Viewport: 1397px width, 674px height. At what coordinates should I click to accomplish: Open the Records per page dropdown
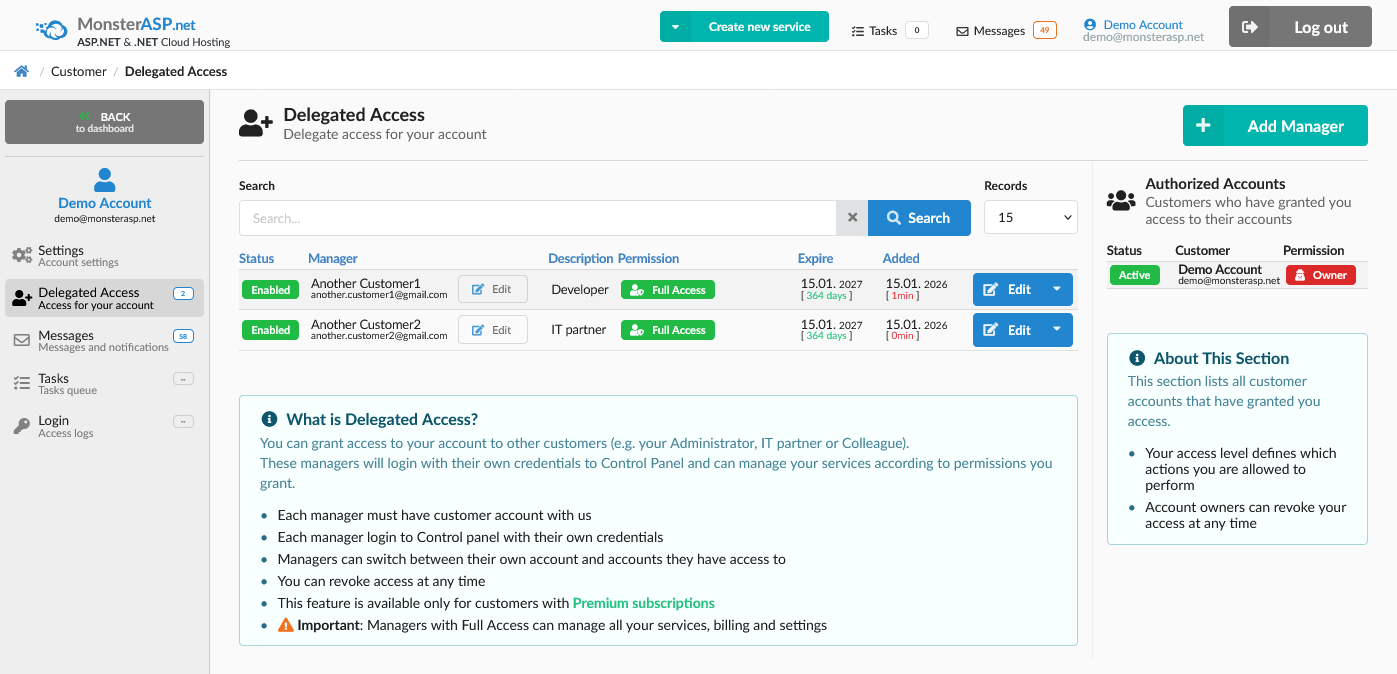click(x=1030, y=218)
